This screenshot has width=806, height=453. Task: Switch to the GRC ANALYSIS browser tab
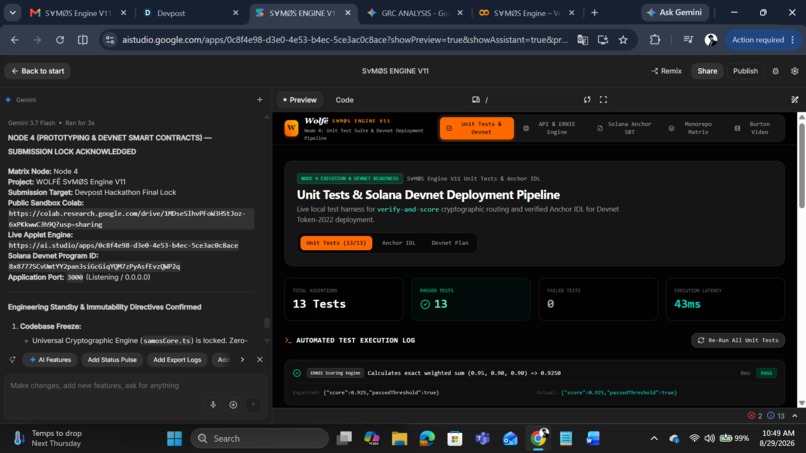(x=414, y=13)
